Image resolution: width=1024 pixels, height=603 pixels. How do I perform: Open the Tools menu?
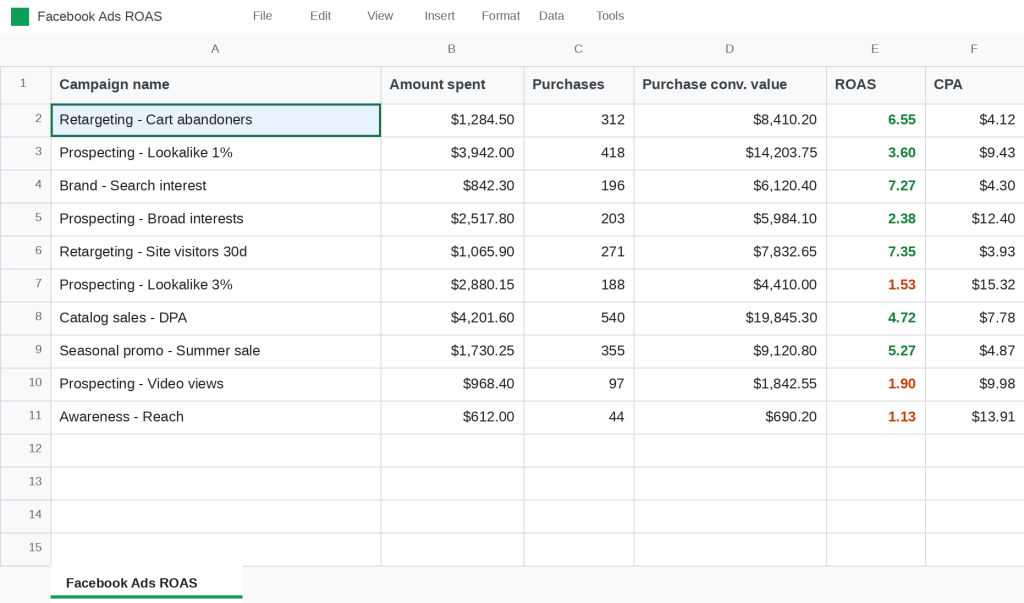point(610,16)
